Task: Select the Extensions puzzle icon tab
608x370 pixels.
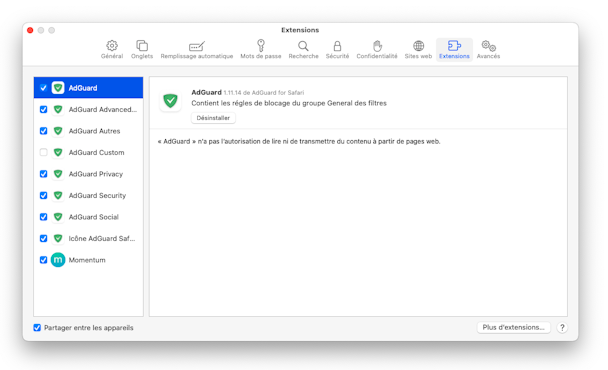Action: point(454,50)
